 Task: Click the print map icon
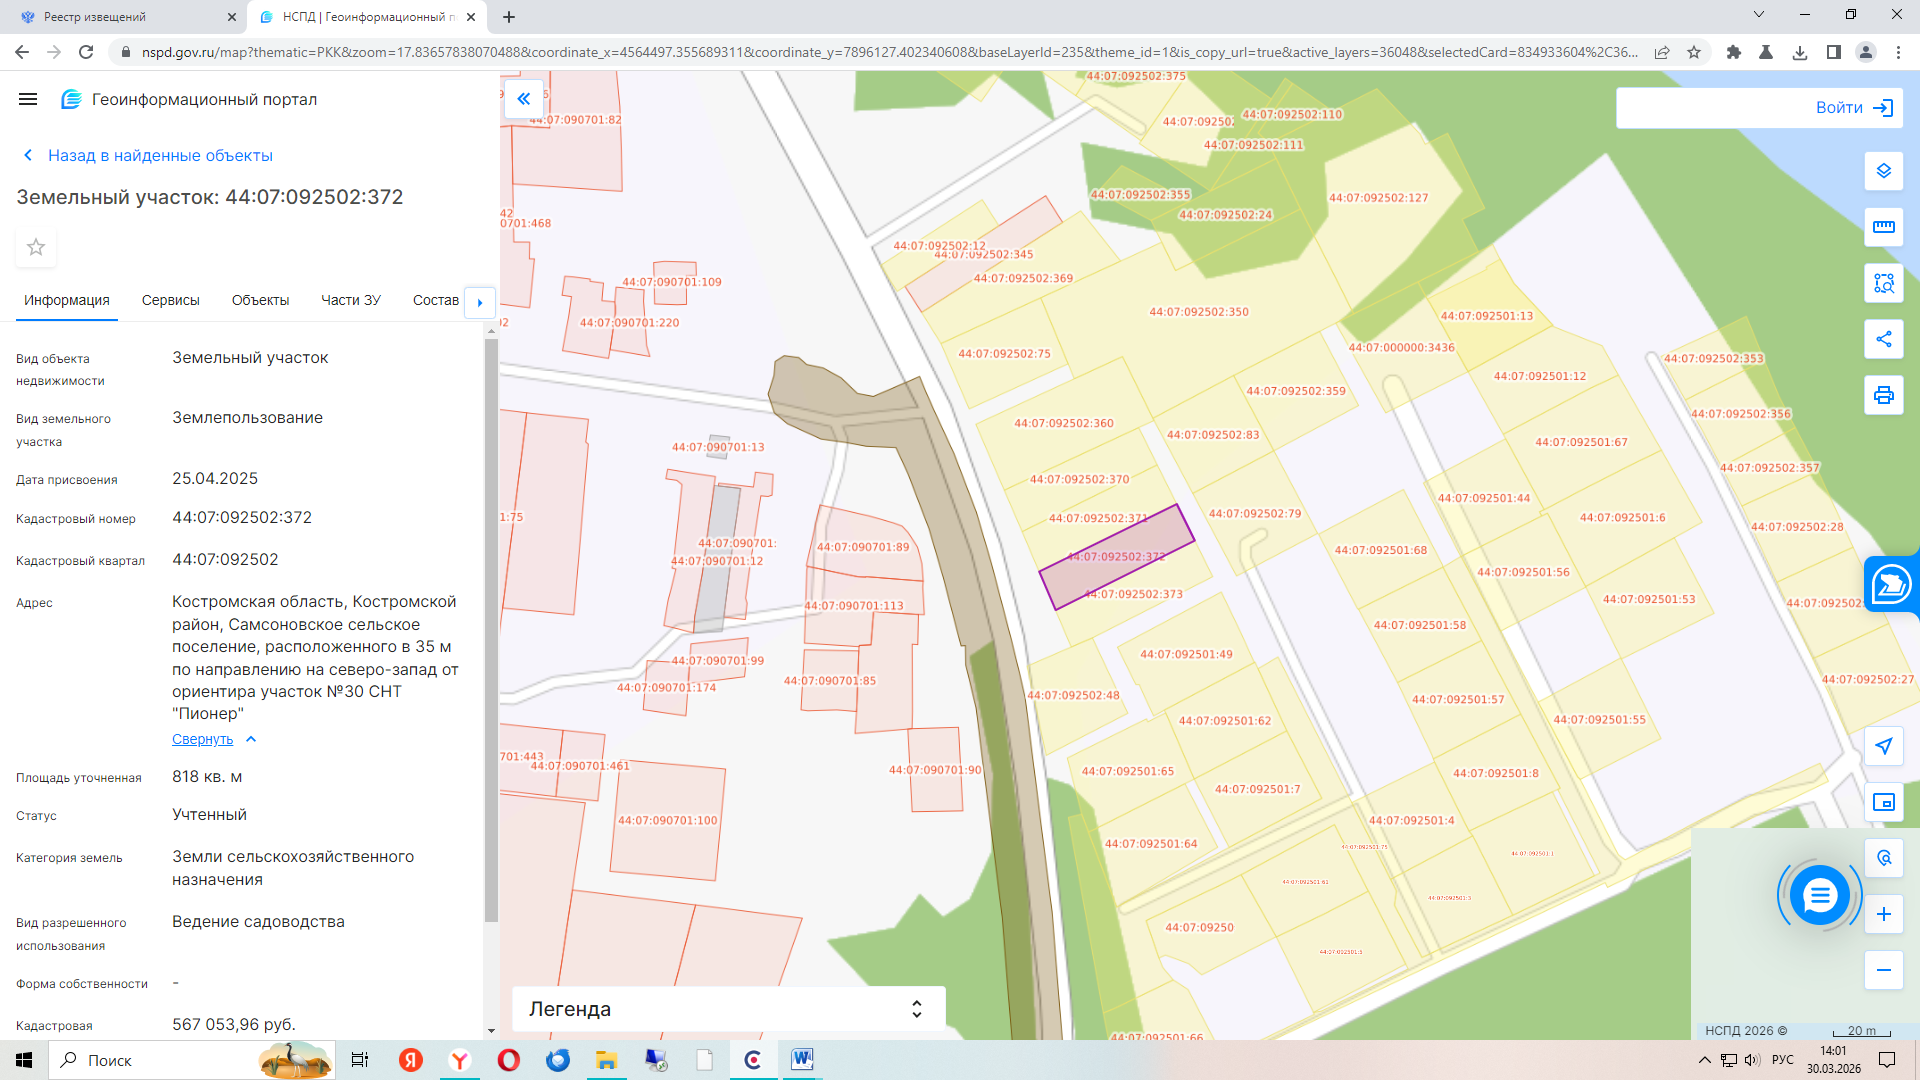click(1883, 395)
